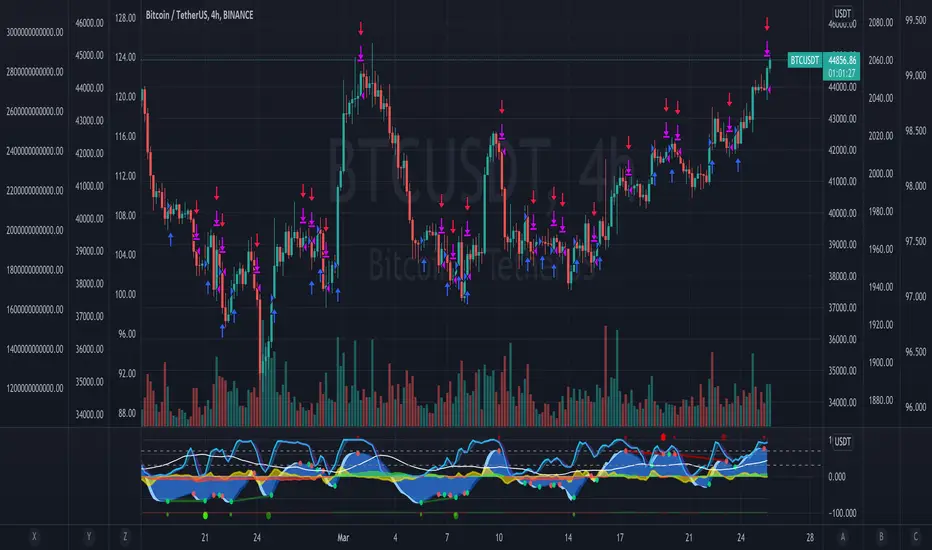Image resolution: width=932 pixels, height=550 pixels.
Task: Click the red sell arrow above the latest candle
Action: tap(767, 24)
